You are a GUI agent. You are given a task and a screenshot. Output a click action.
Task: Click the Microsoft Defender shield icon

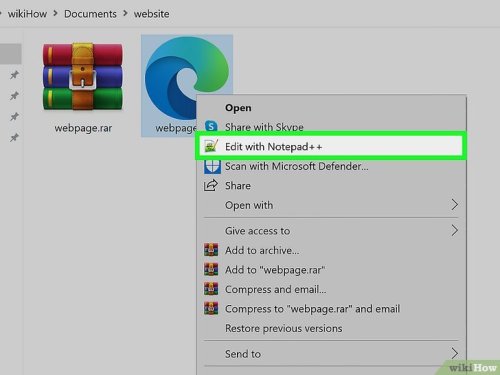tap(212, 166)
